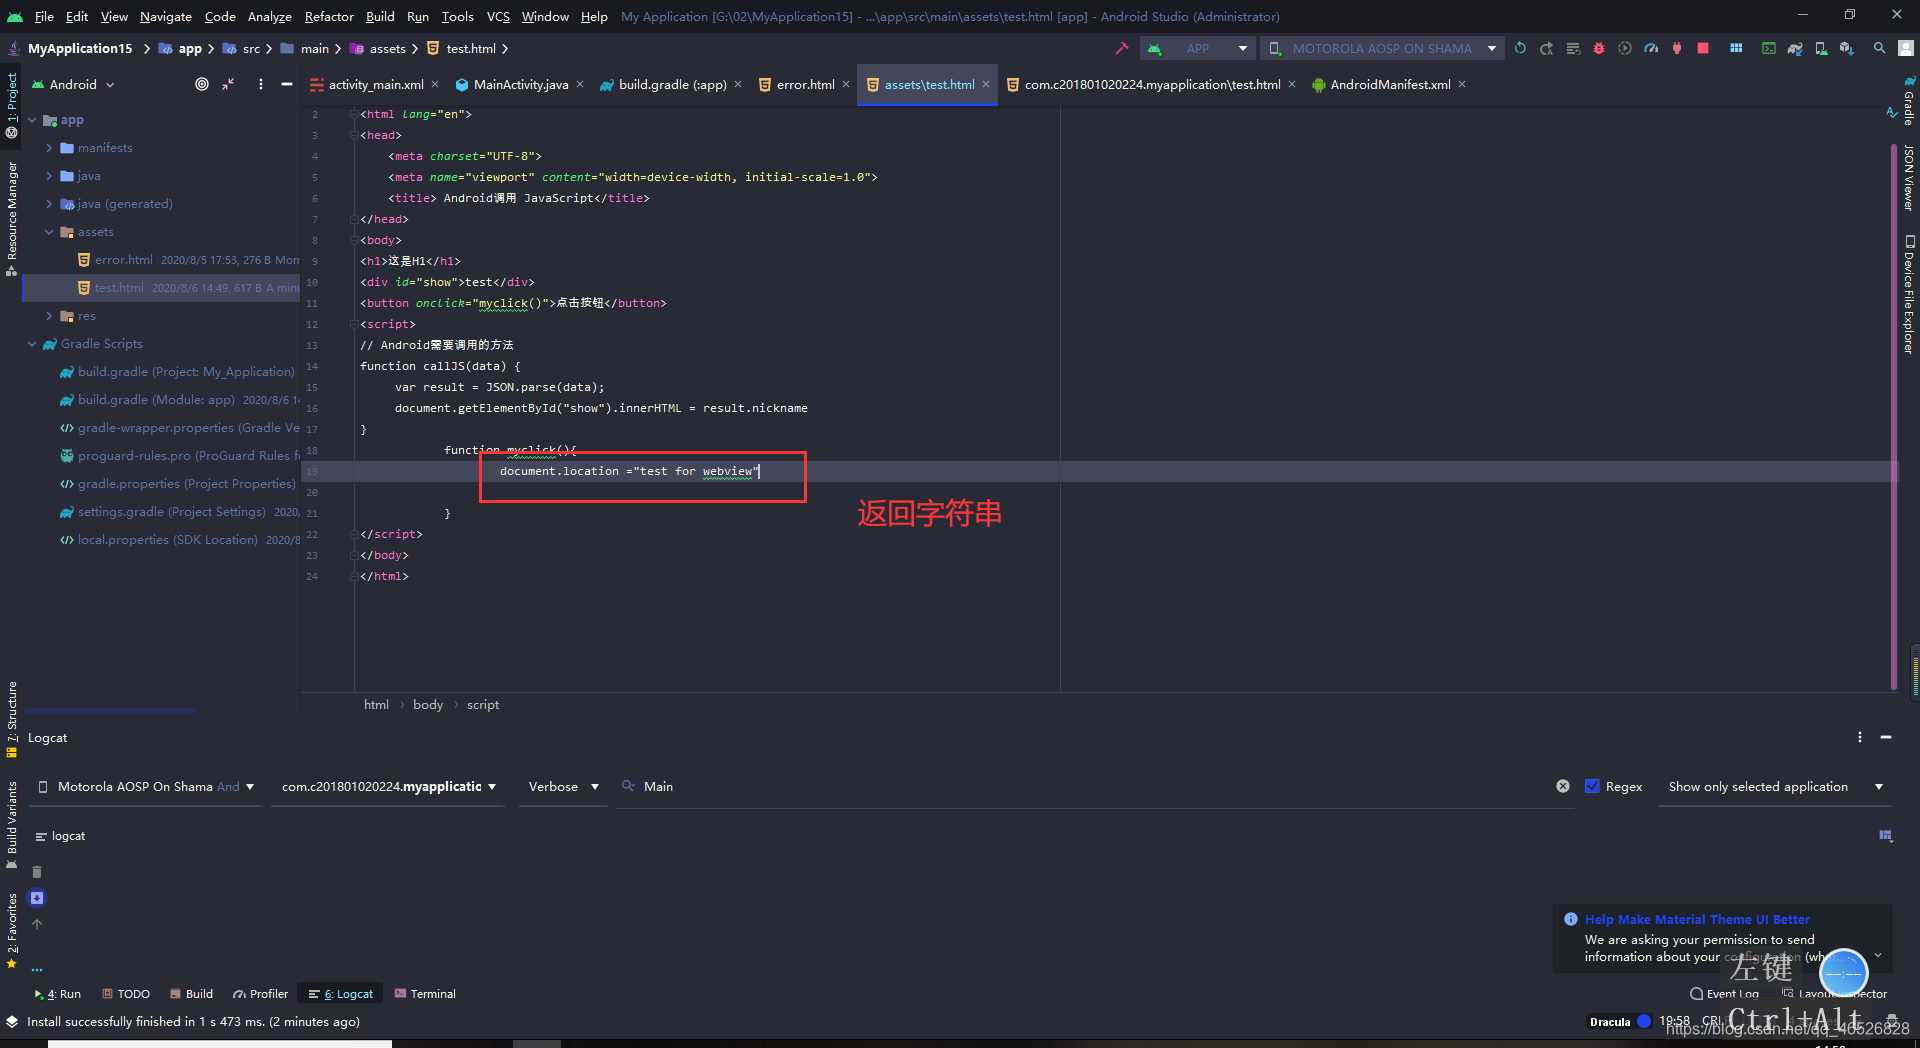Toggle the Resource Manager side tab
The height and width of the screenshot is (1048, 1920).
12,218
